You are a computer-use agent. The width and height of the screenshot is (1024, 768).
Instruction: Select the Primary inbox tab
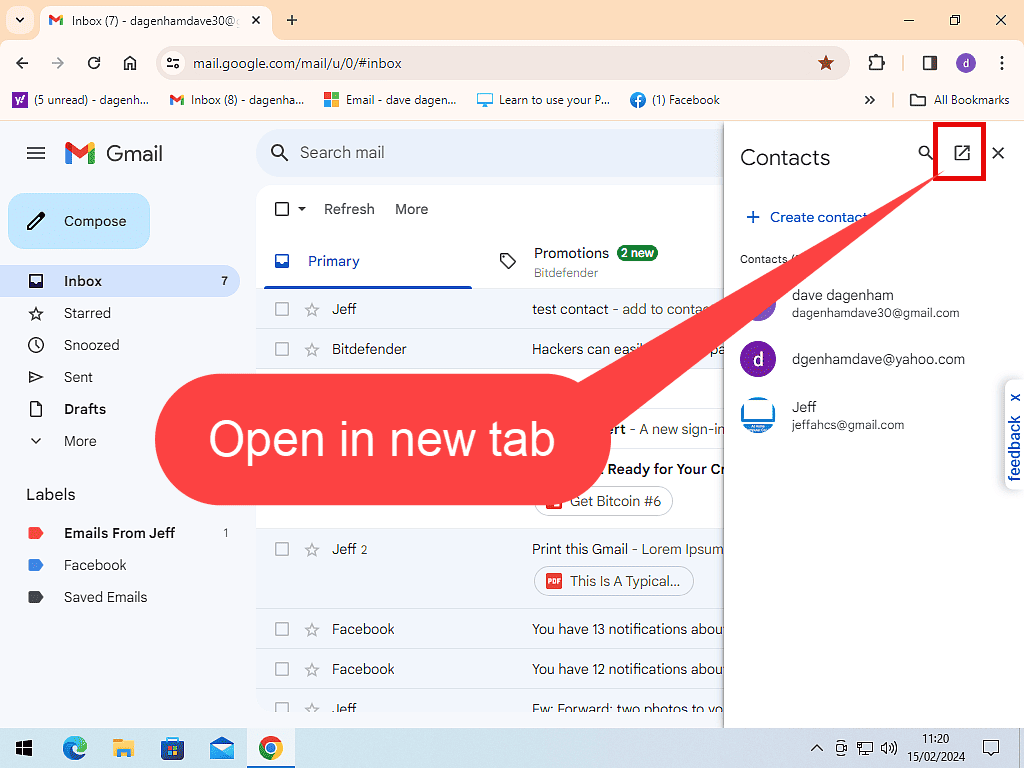click(333, 261)
